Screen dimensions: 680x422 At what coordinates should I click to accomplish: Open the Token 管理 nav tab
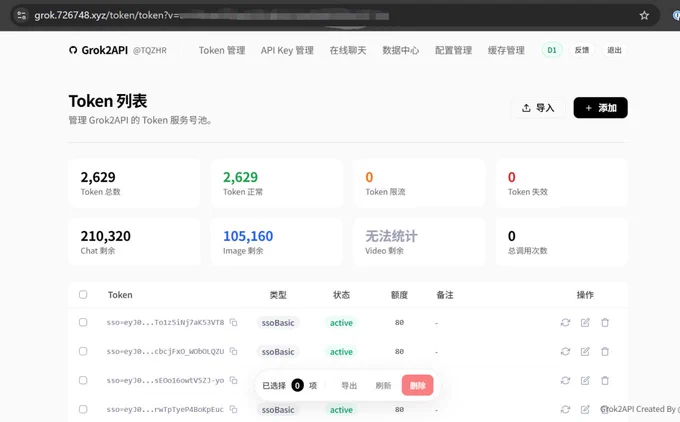(x=222, y=50)
